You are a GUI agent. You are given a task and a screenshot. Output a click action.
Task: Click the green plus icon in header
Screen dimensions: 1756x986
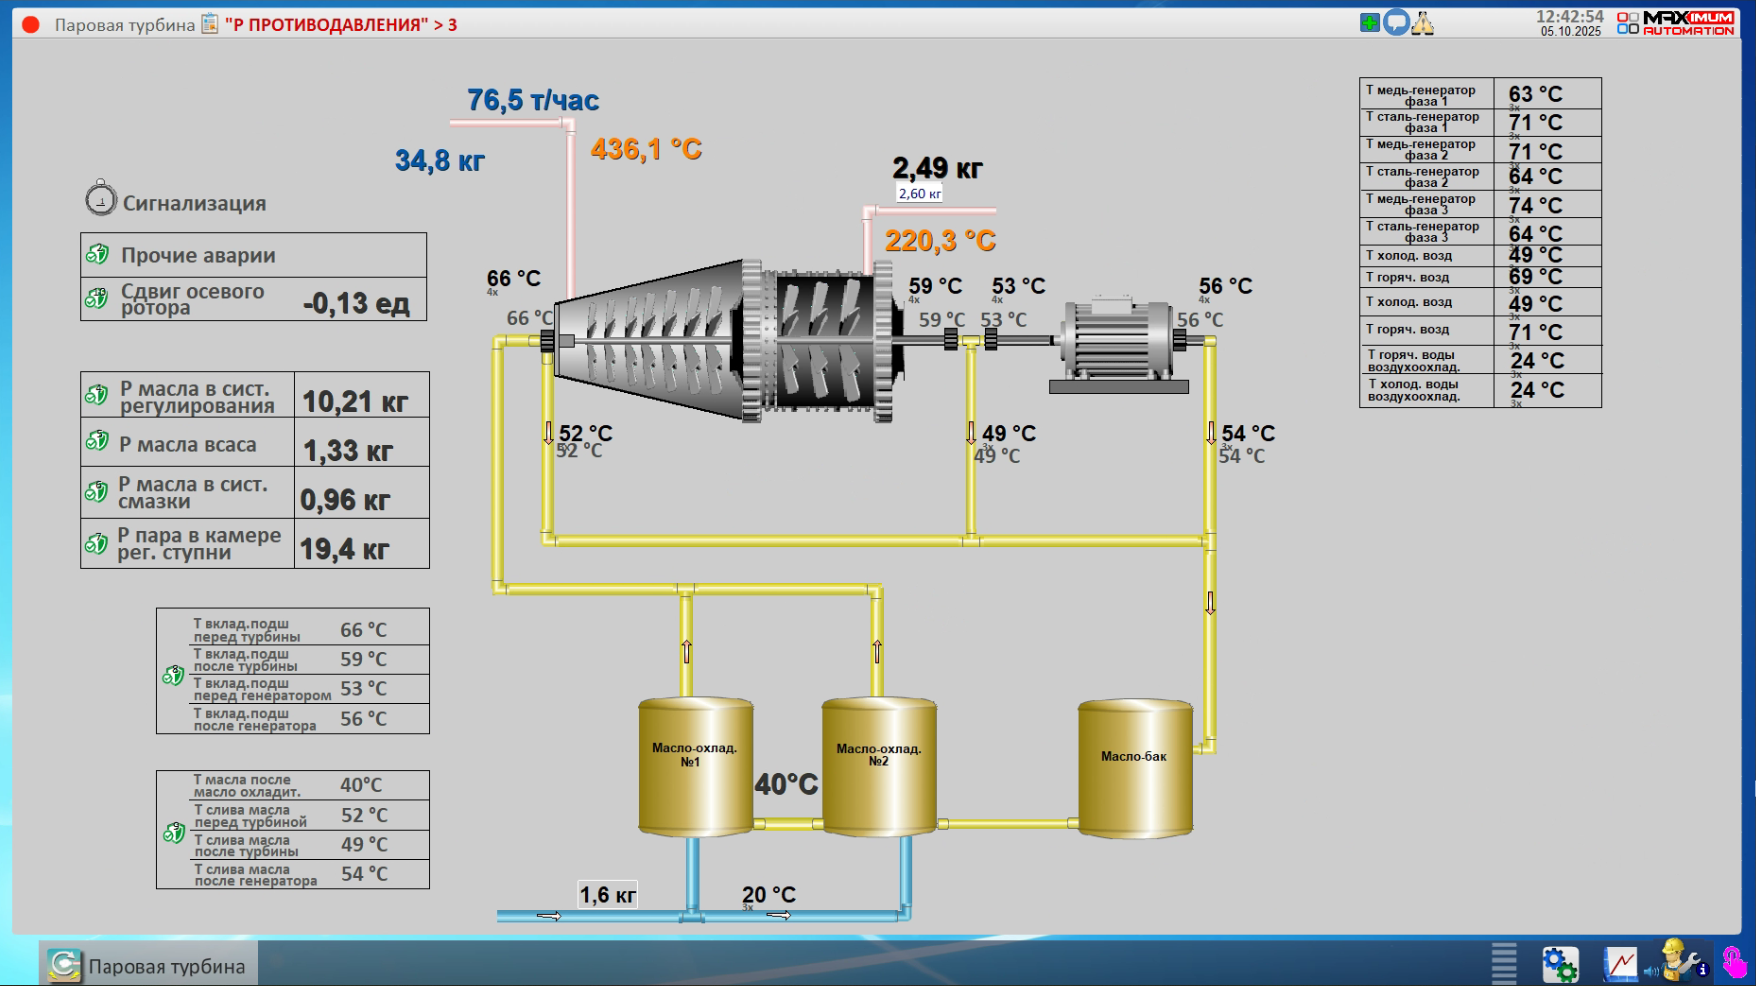(1369, 23)
